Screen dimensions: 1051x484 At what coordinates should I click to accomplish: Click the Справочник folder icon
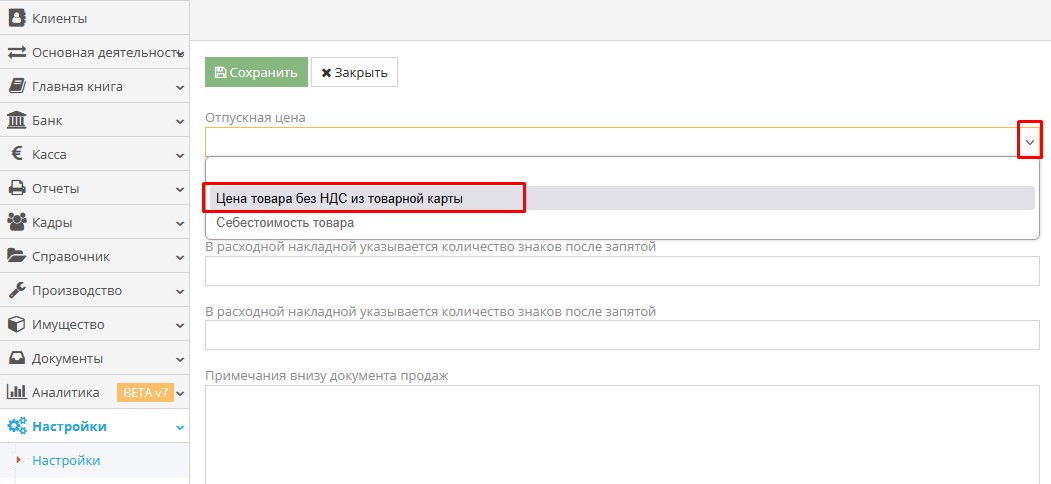17,256
